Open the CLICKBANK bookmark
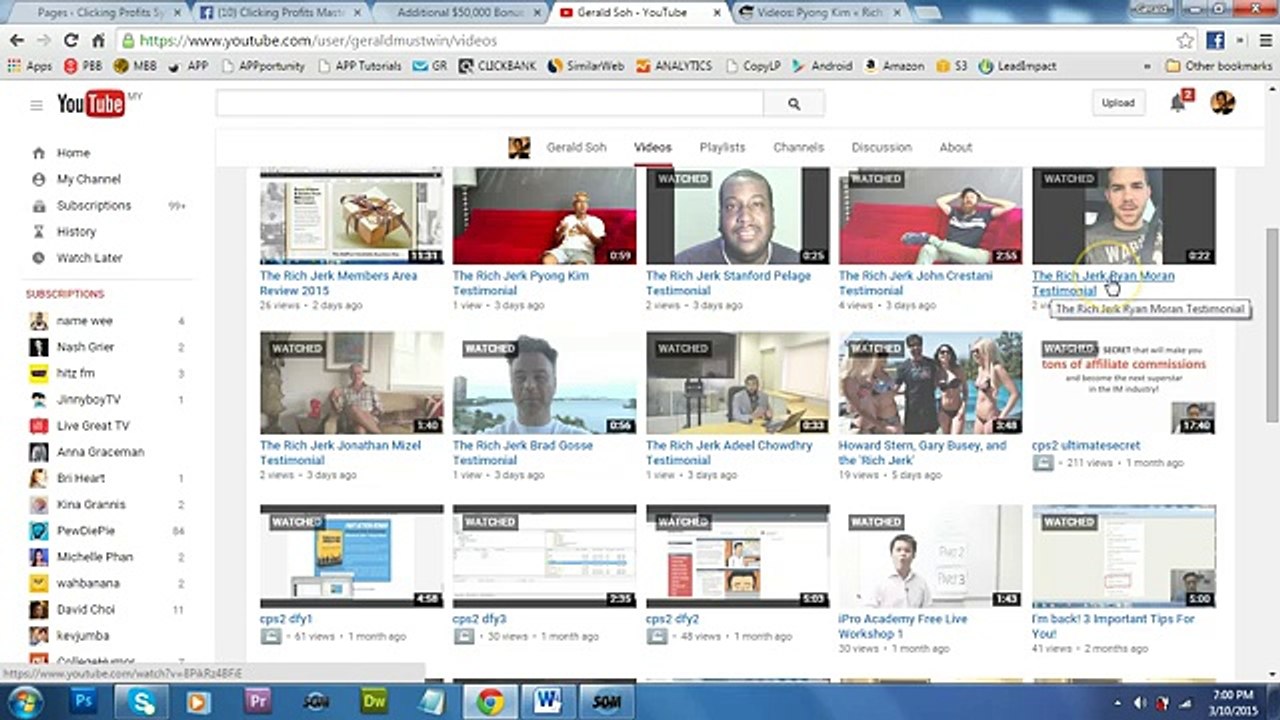This screenshot has width=1280, height=720. (x=497, y=66)
